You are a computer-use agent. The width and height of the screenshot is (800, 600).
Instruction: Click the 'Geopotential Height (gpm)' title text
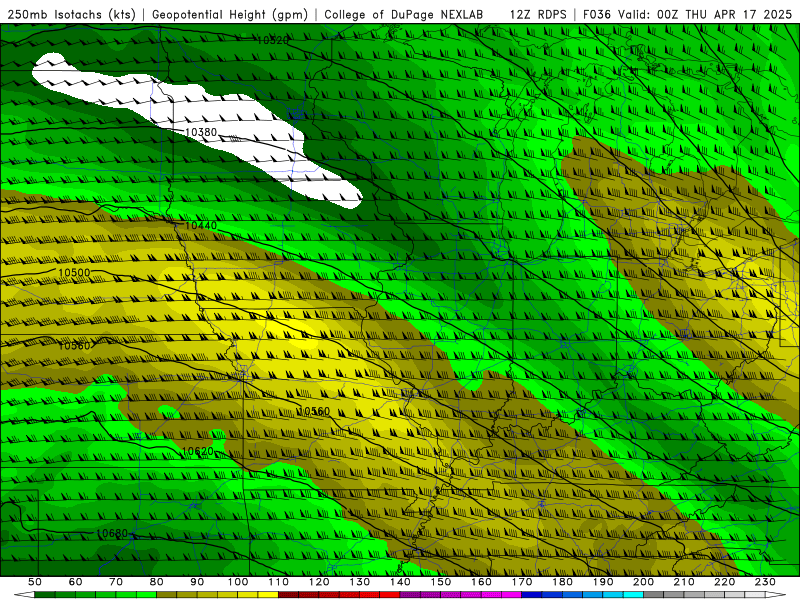click(230, 14)
